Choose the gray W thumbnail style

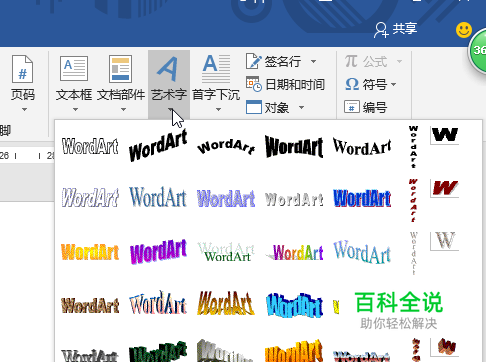click(445, 241)
